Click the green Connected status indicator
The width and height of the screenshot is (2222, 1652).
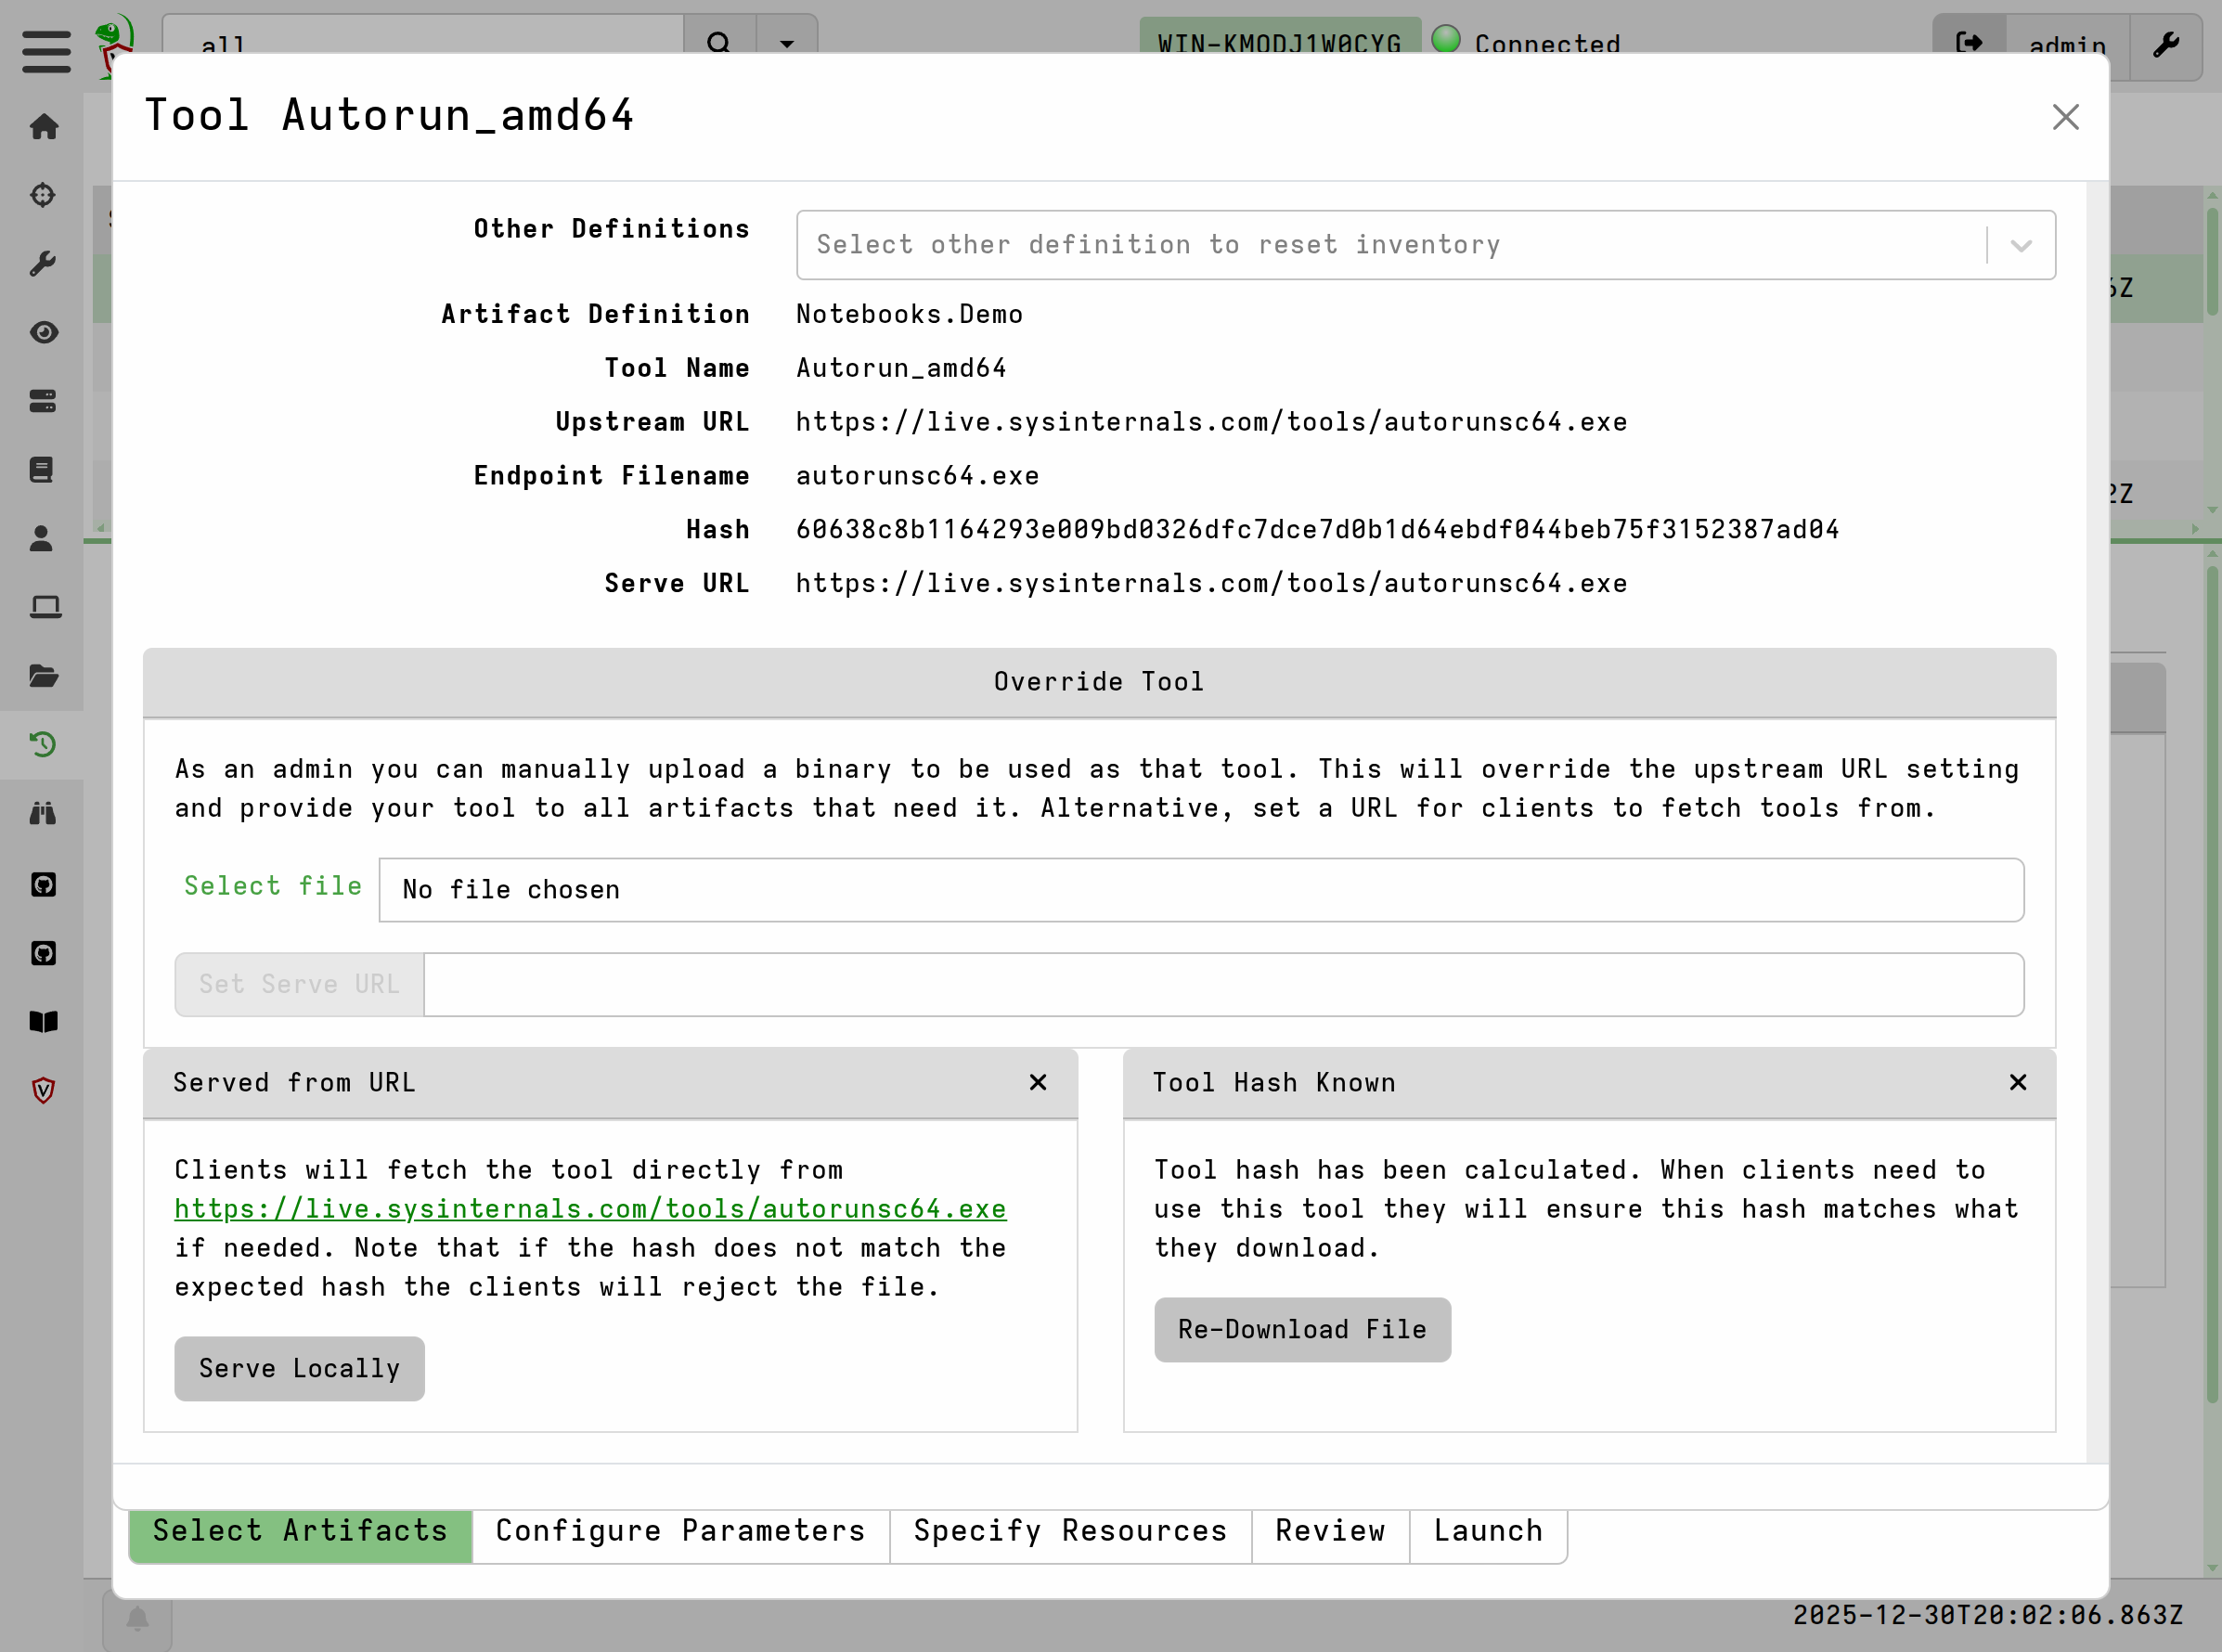pos(1446,42)
